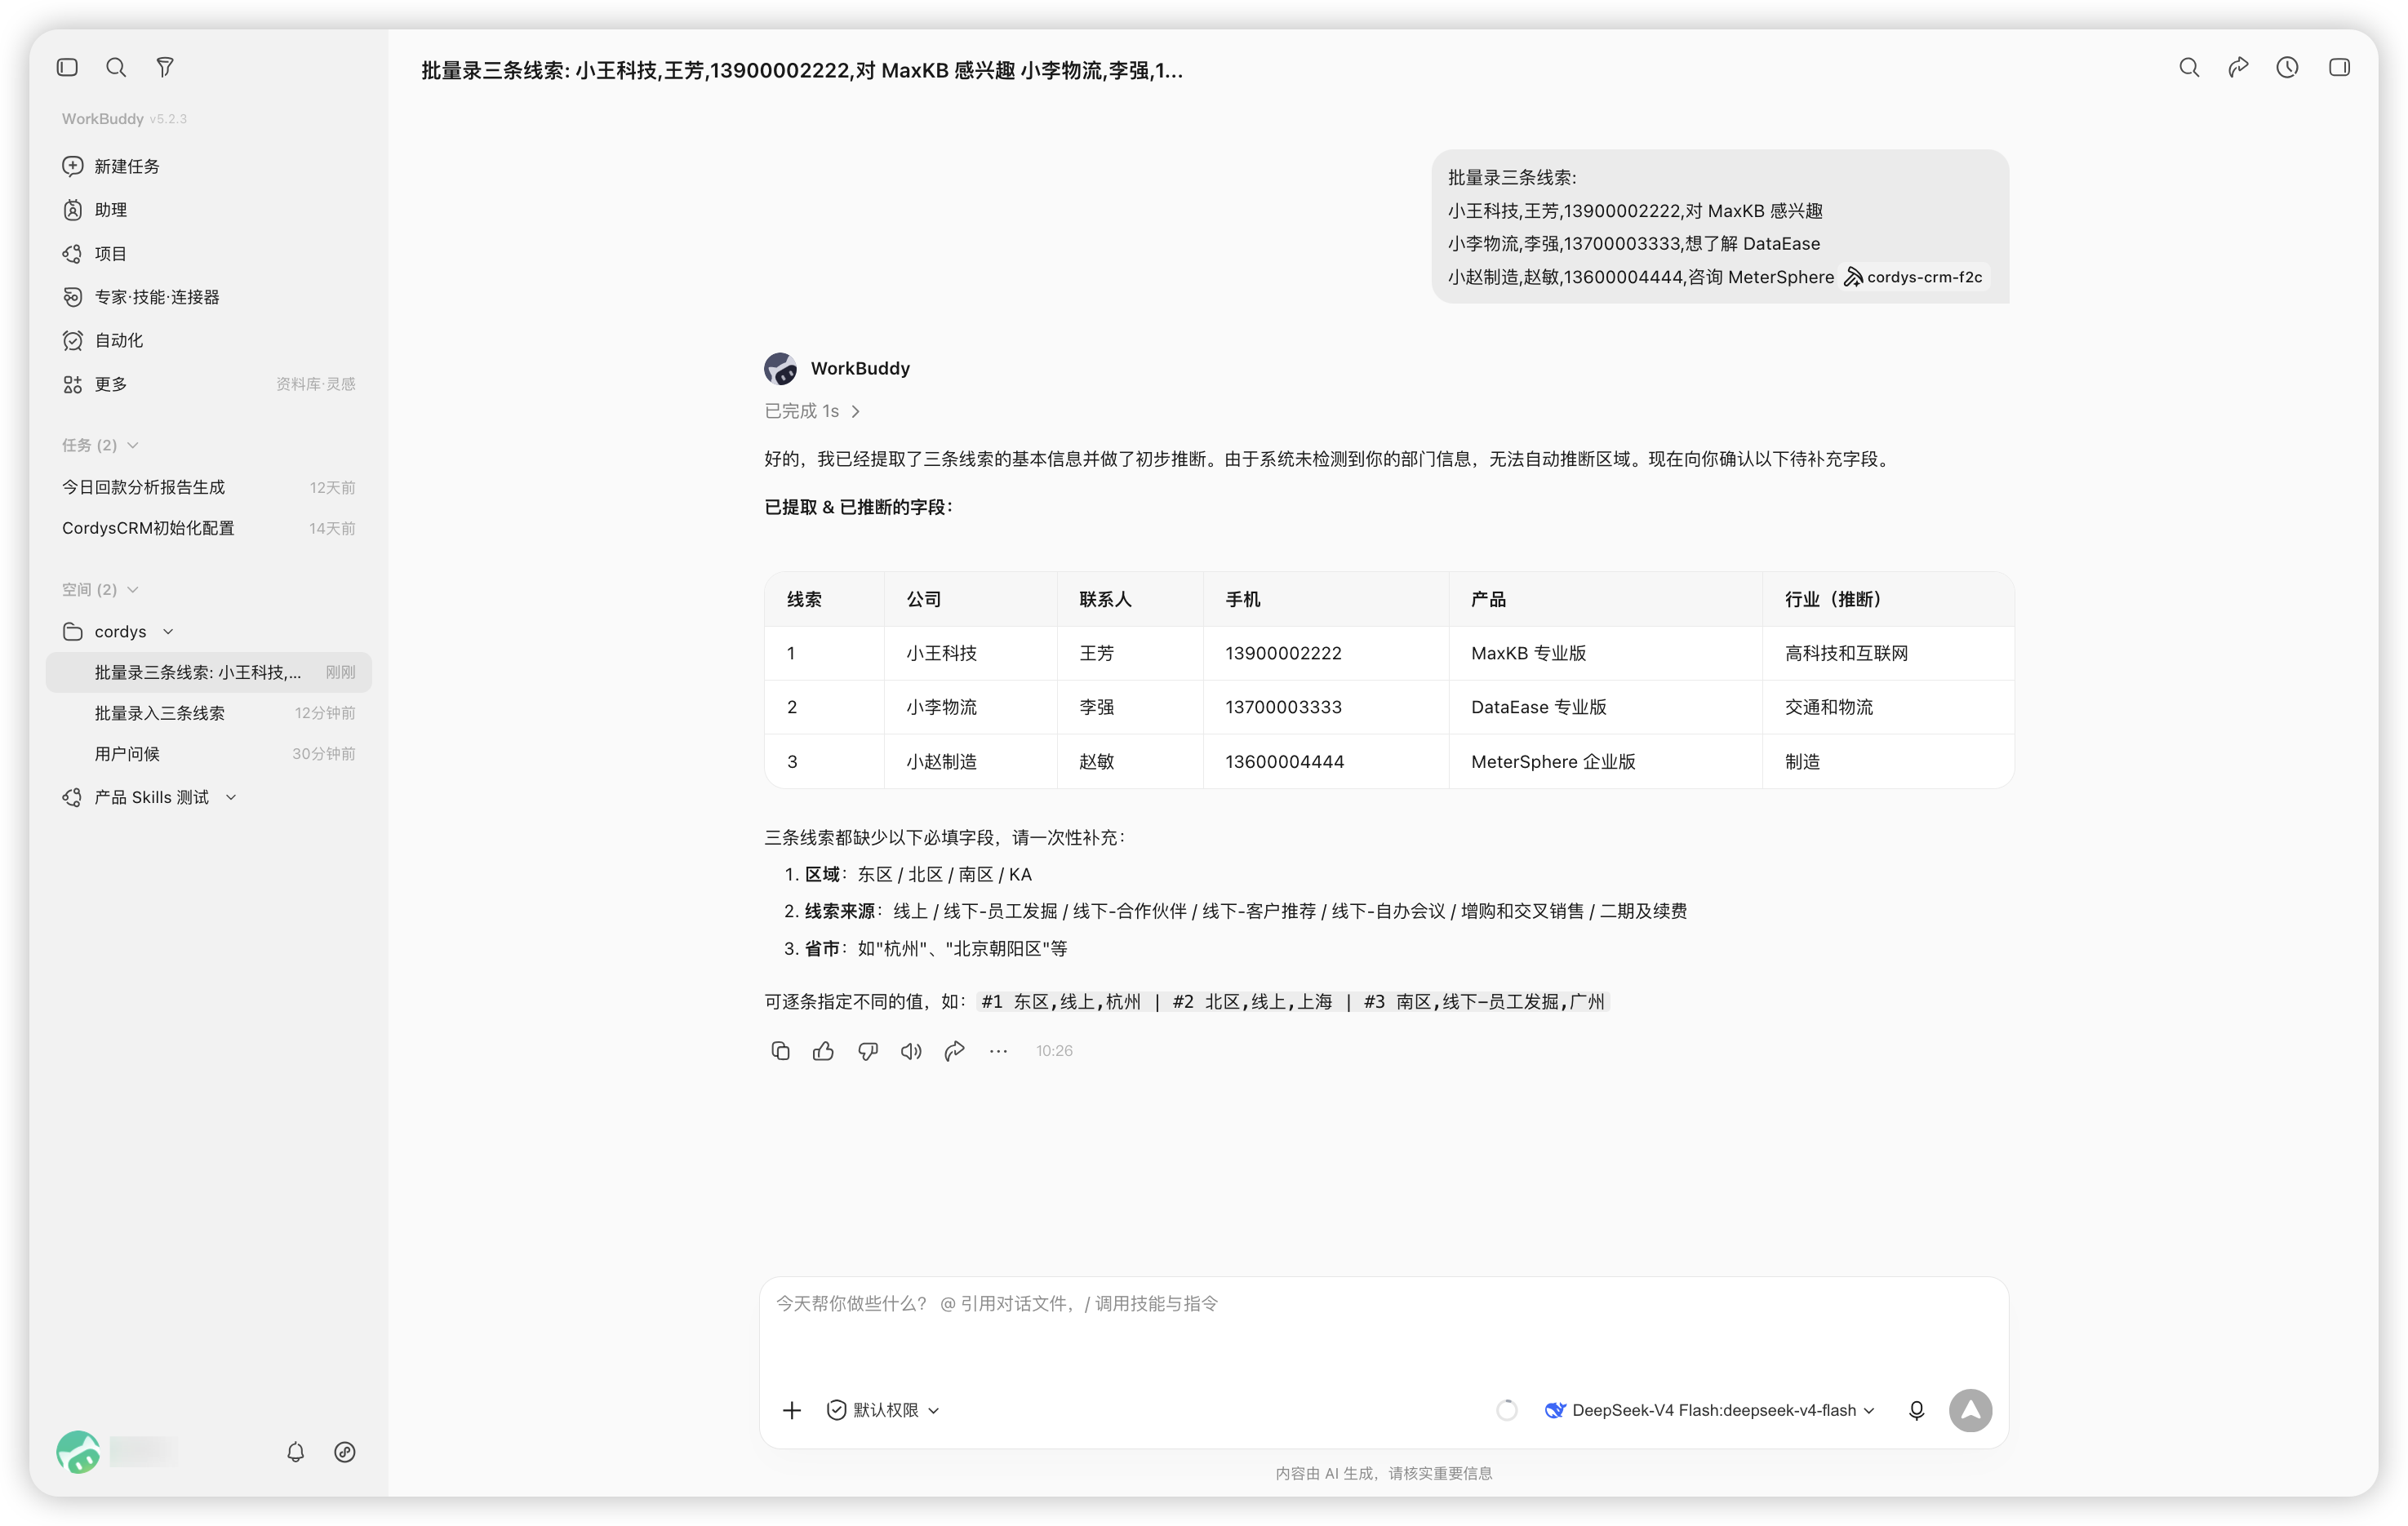
Task: Select the 批量录入三条线索 conversation
Action: (209, 713)
